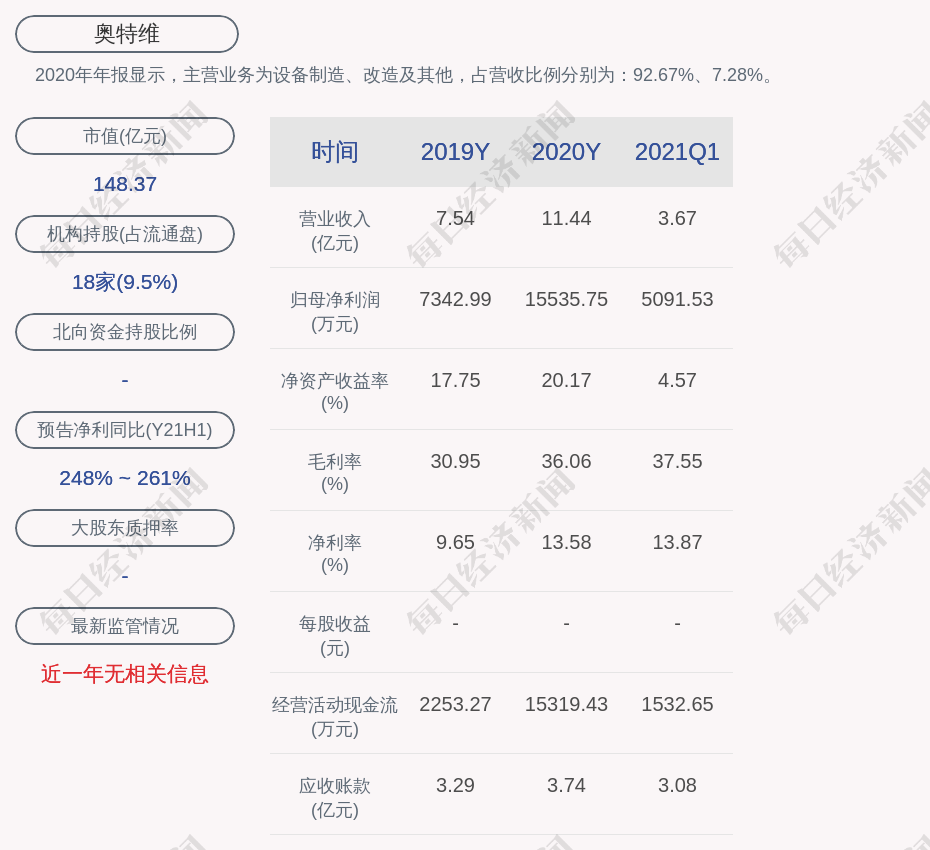Click the market value 148.37
The image size is (930, 850).
coord(125,184)
